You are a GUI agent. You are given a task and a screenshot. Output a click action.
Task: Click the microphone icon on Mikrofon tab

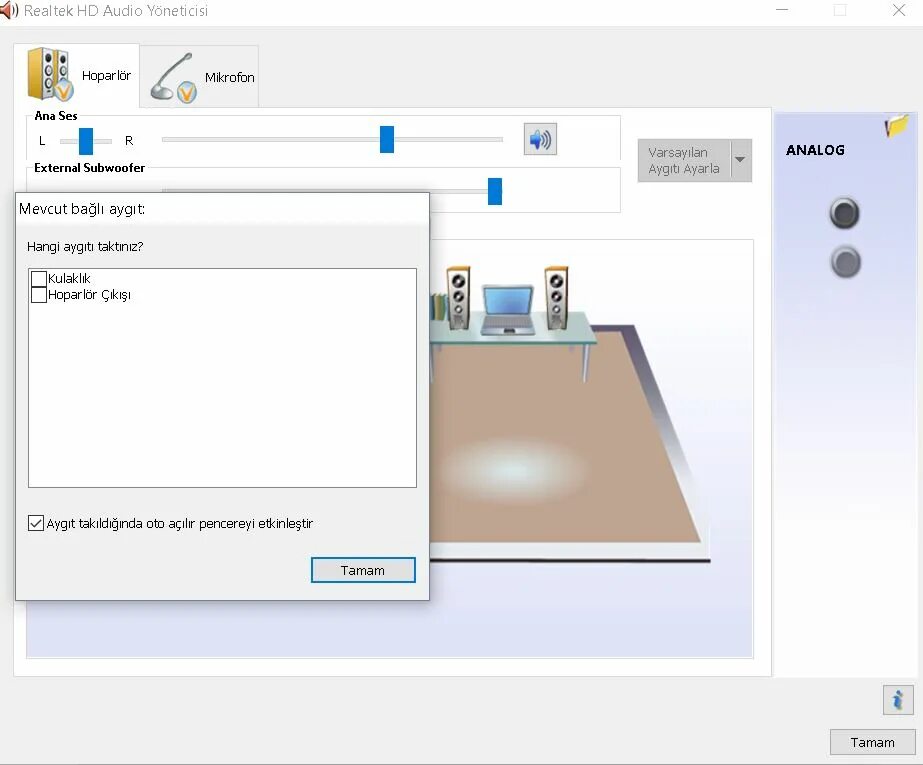[x=173, y=78]
